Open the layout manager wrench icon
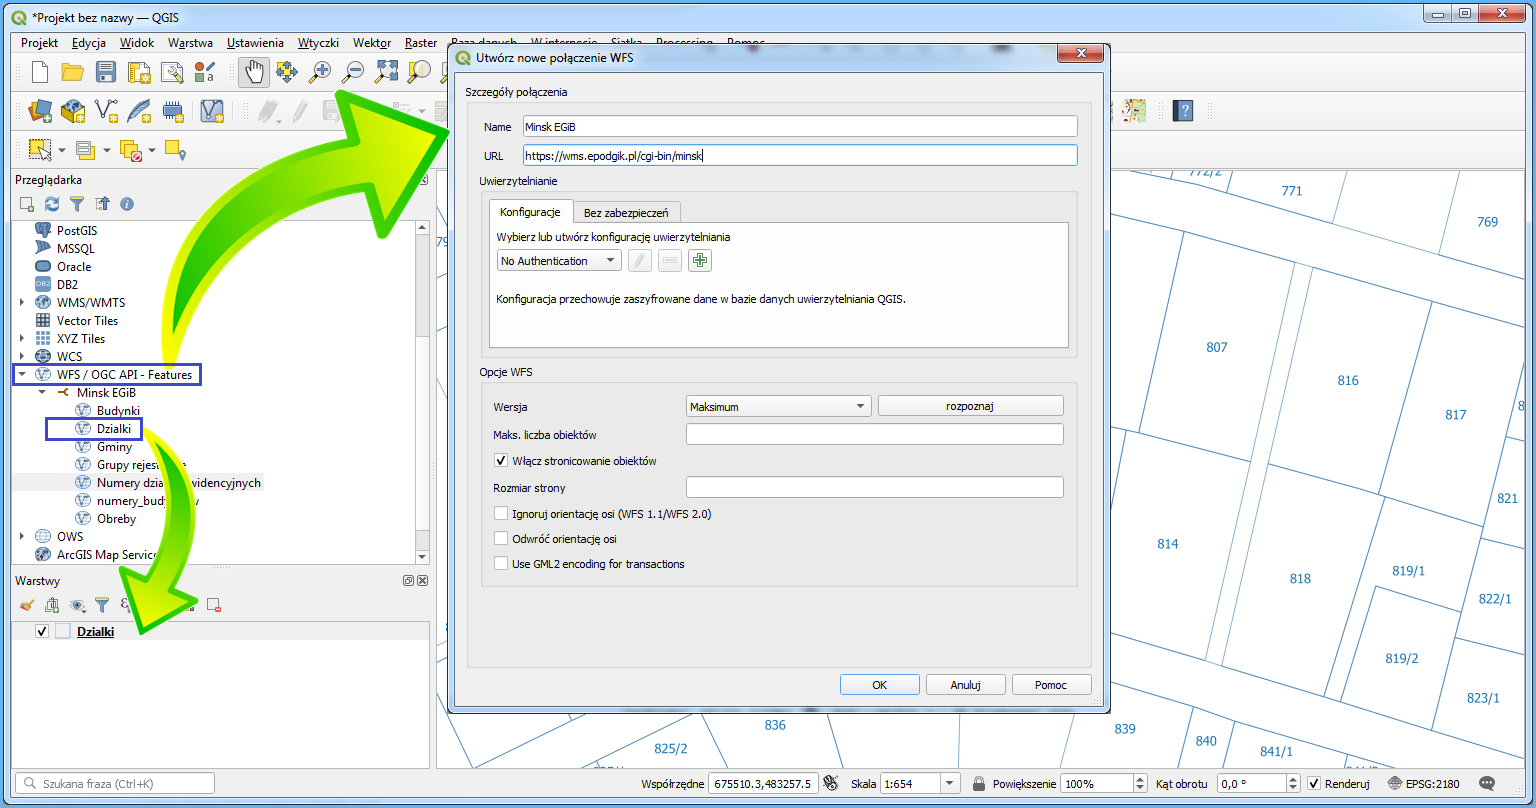1536x808 pixels. tap(172, 72)
